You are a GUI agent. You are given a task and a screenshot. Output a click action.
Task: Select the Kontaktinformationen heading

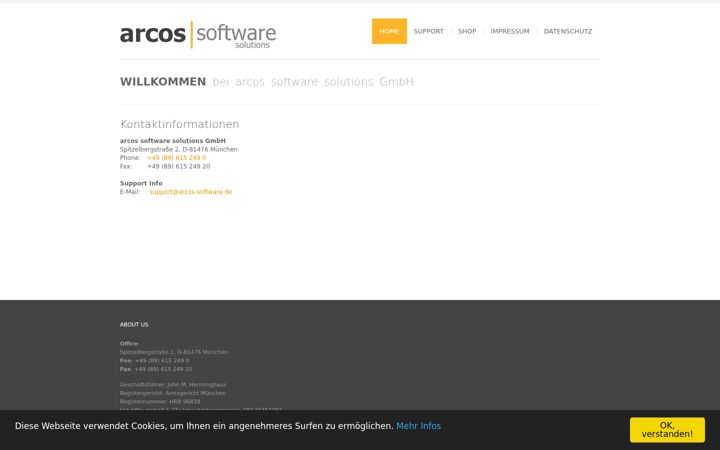click(x=180, y=124)
